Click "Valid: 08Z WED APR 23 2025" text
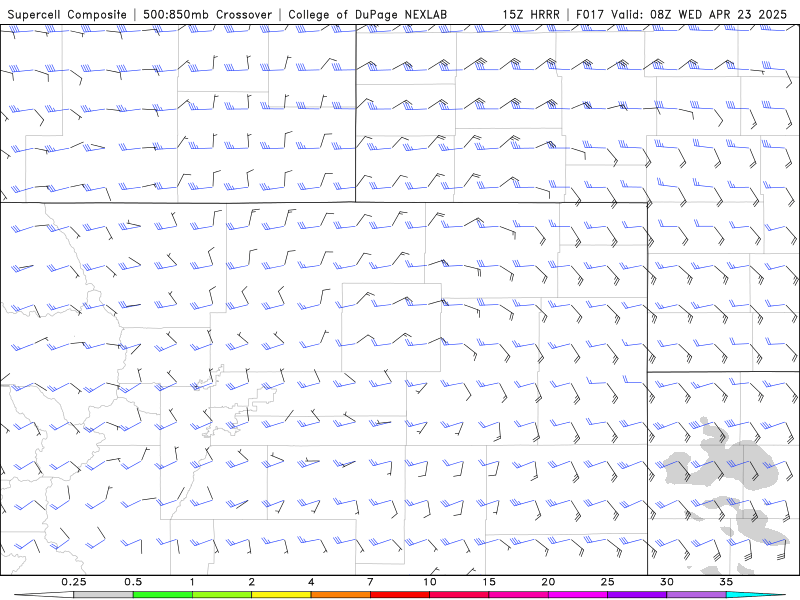This screenshot has width=800, height=600. pos(699,14)
